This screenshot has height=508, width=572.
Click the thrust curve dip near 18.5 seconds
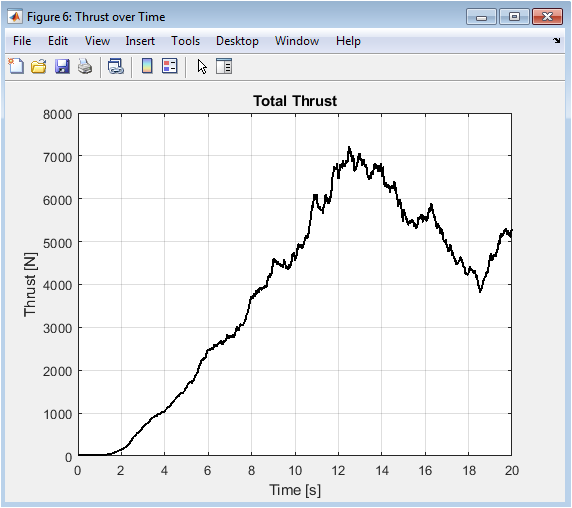pyautogui.click(x=480, y=291)
